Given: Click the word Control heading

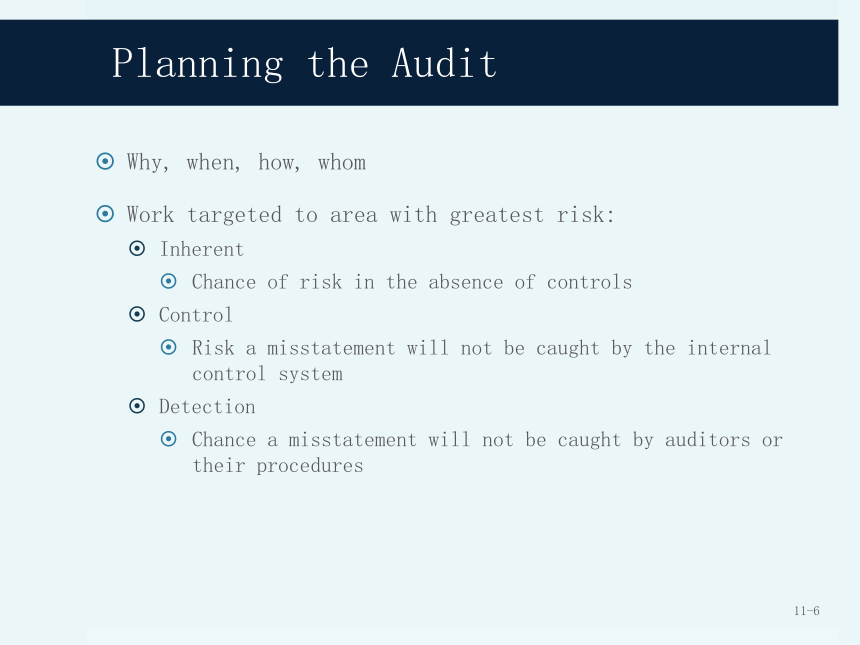Looking at the screenshot, I should tap(196, 315).
